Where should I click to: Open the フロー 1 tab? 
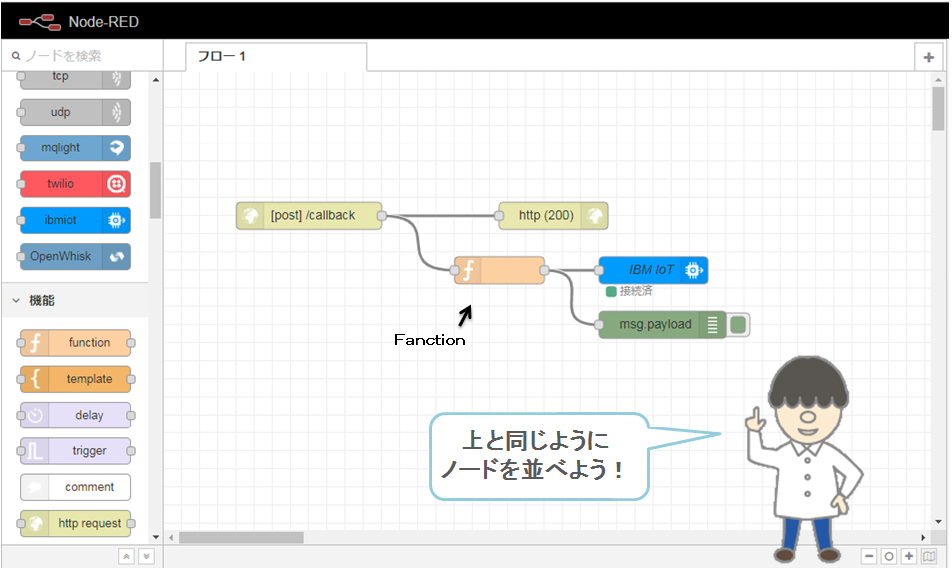pos(276,56)
